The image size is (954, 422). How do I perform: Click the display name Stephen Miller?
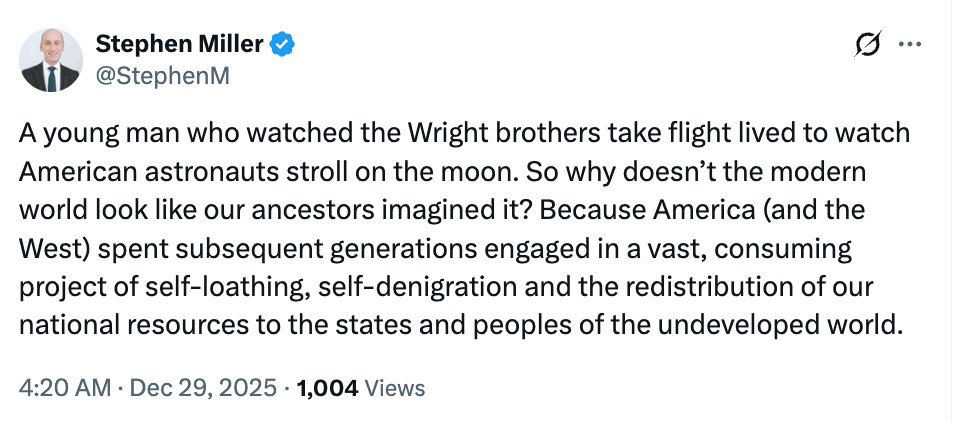pyautogui.click(x=181, y=44)
